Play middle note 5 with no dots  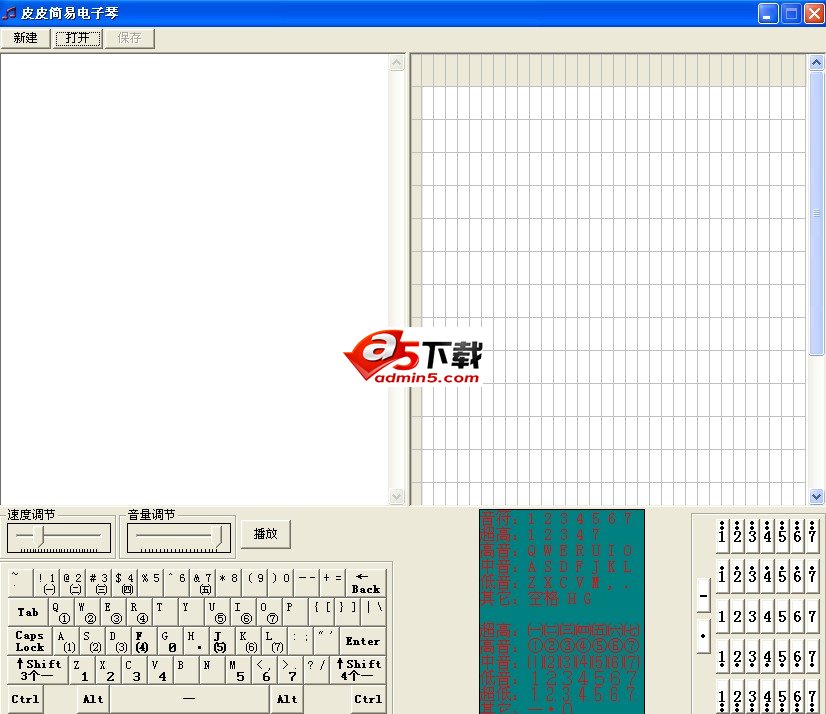[x=782, y=616]
